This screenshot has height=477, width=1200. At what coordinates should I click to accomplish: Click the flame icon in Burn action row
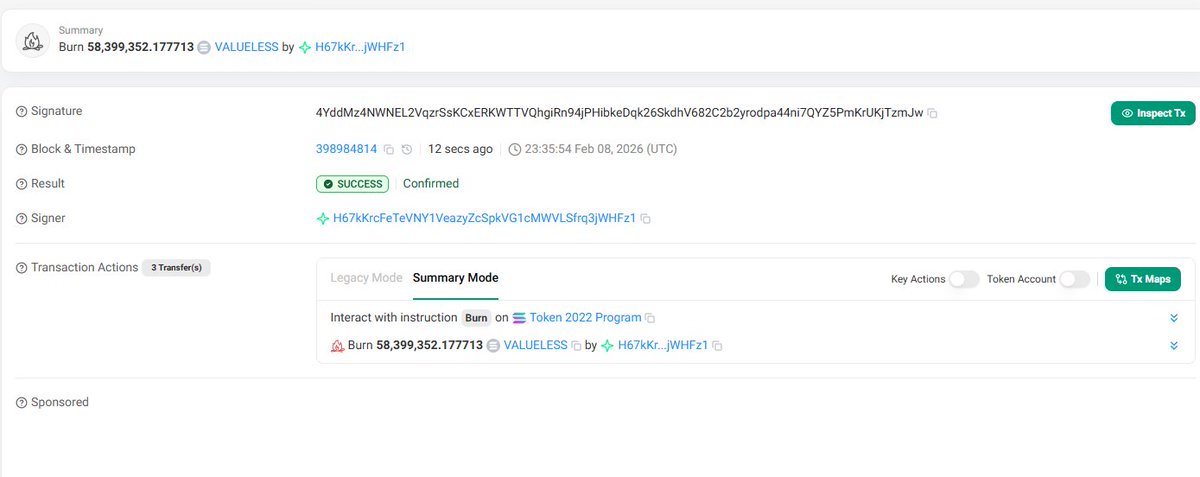[x=337, y=345]
